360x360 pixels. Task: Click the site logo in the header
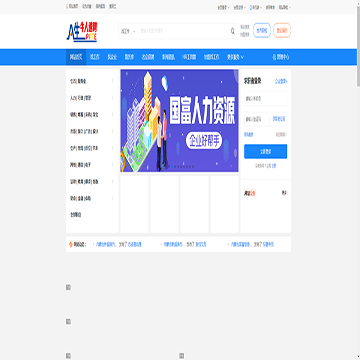[x=82, y=32]
